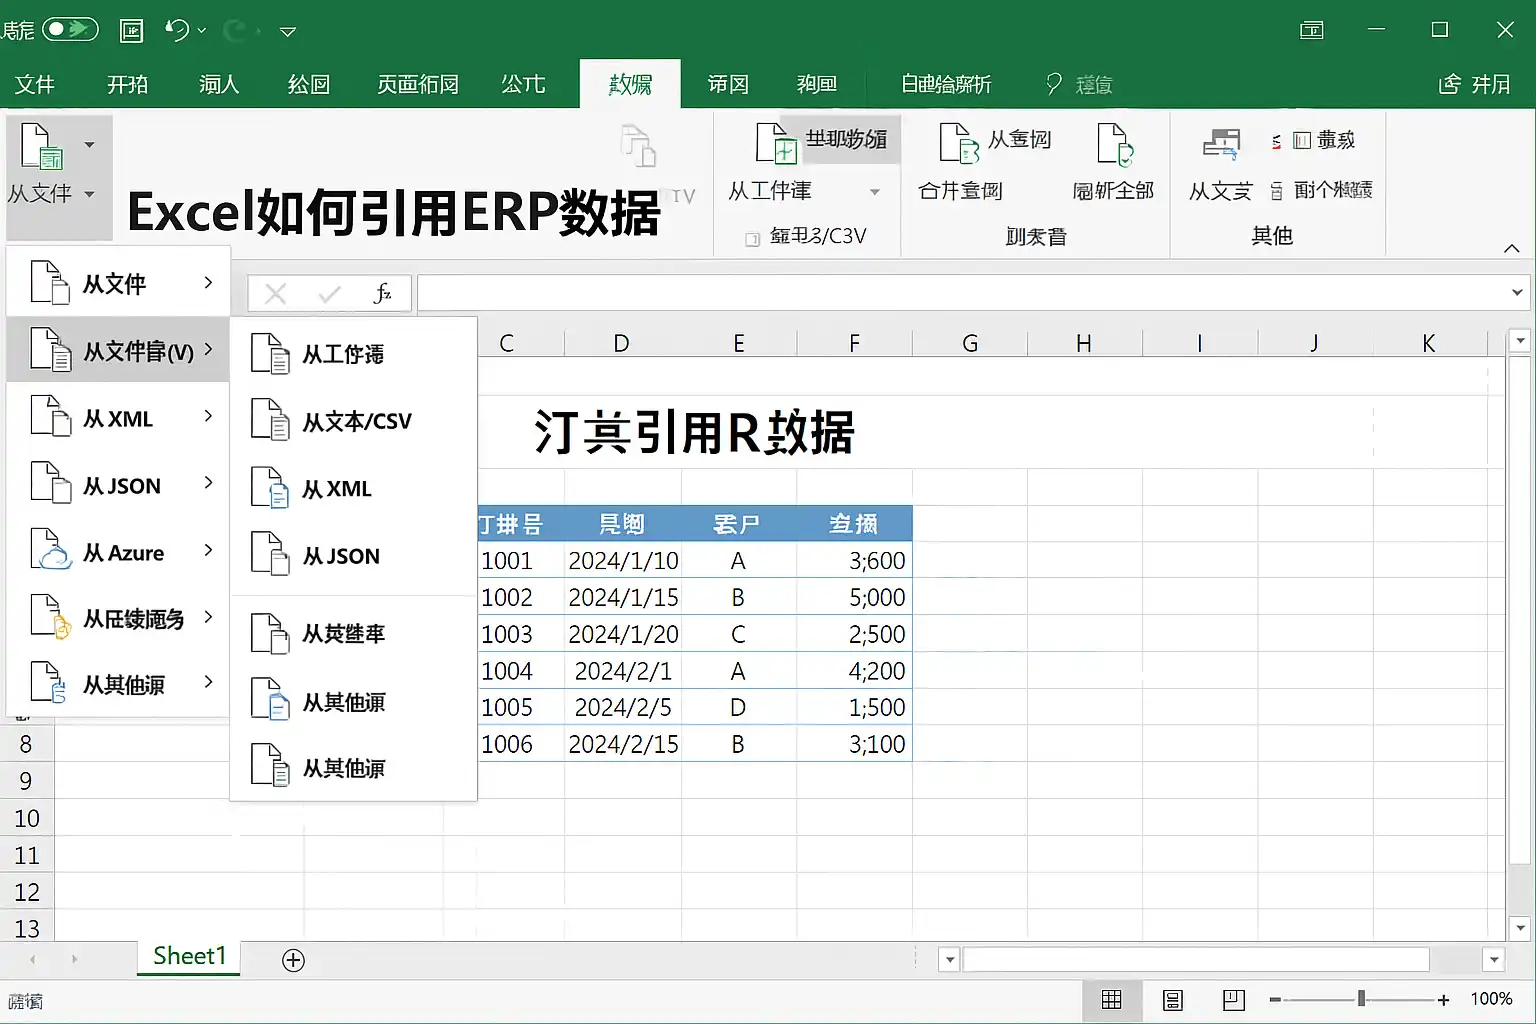Image resolution: width=1536 pixels, height=1024 pixels.
Task: Collapse the ribbon using the chevron
Action: (1511, 248)
